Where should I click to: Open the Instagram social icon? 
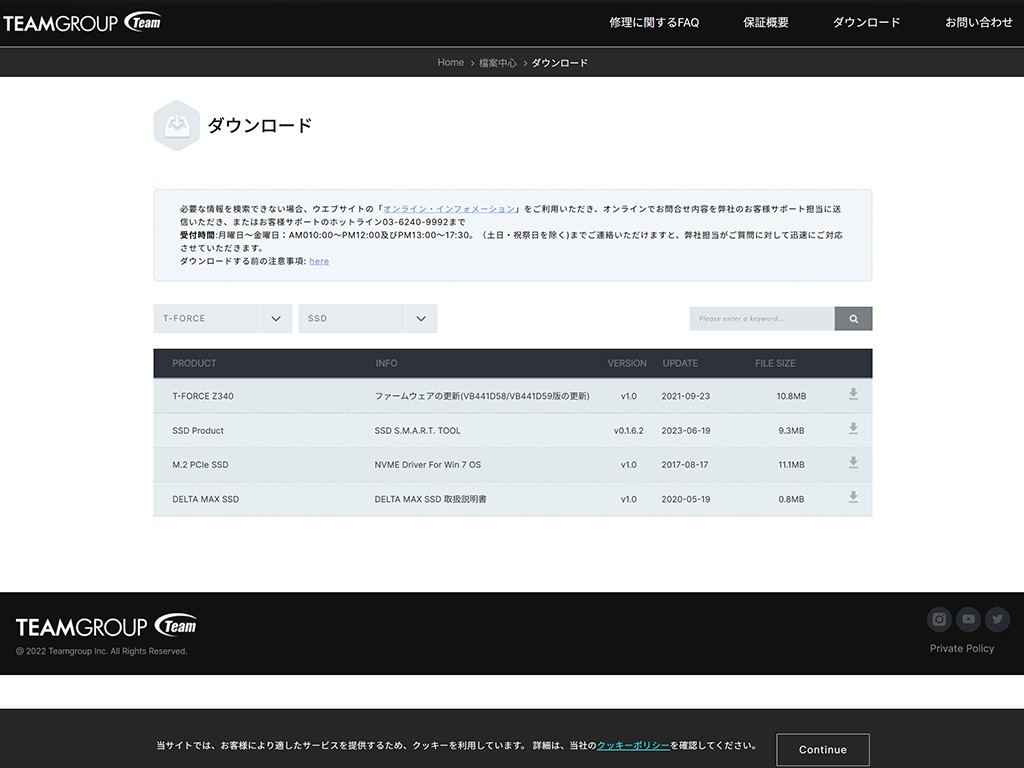pos(939,619)
